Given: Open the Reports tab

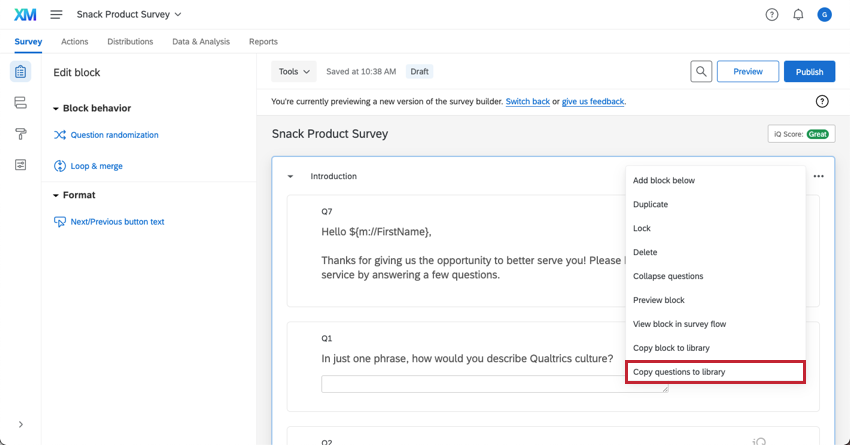Looking at the screenshot, I should point(263,42).
